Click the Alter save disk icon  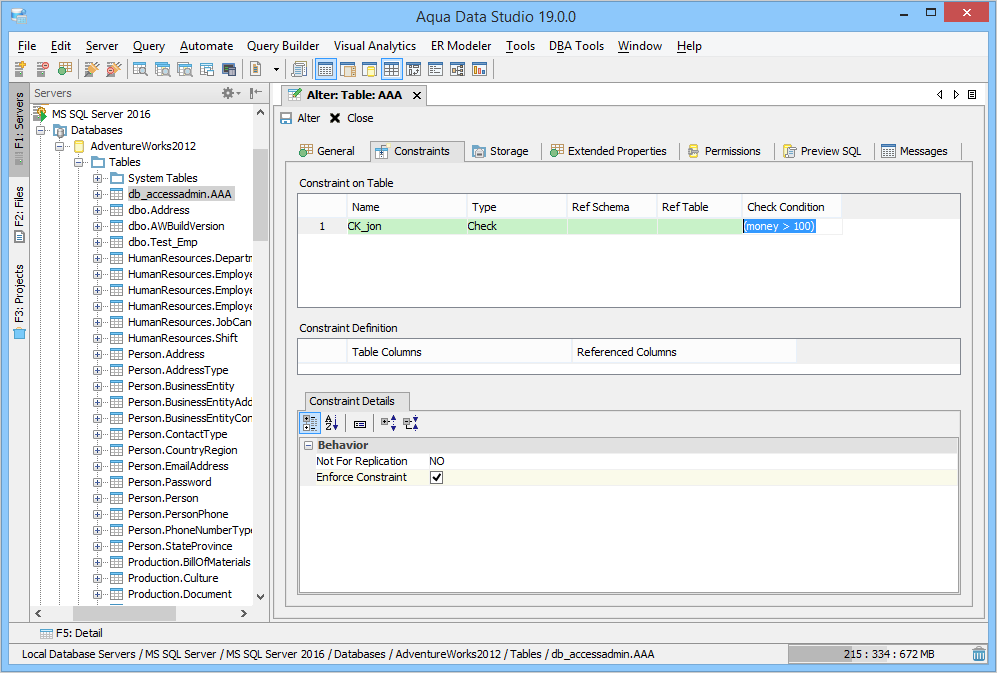click(x=286, y=118)
